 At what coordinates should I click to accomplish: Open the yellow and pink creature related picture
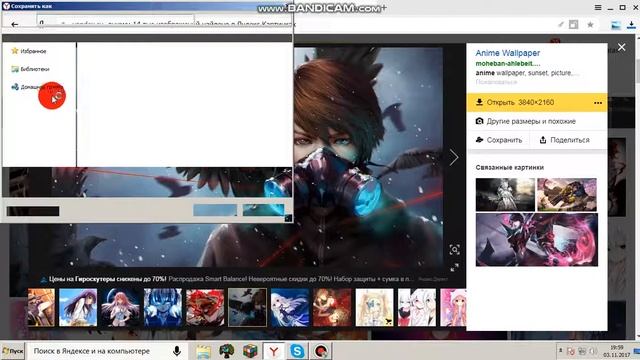point(567,194)
